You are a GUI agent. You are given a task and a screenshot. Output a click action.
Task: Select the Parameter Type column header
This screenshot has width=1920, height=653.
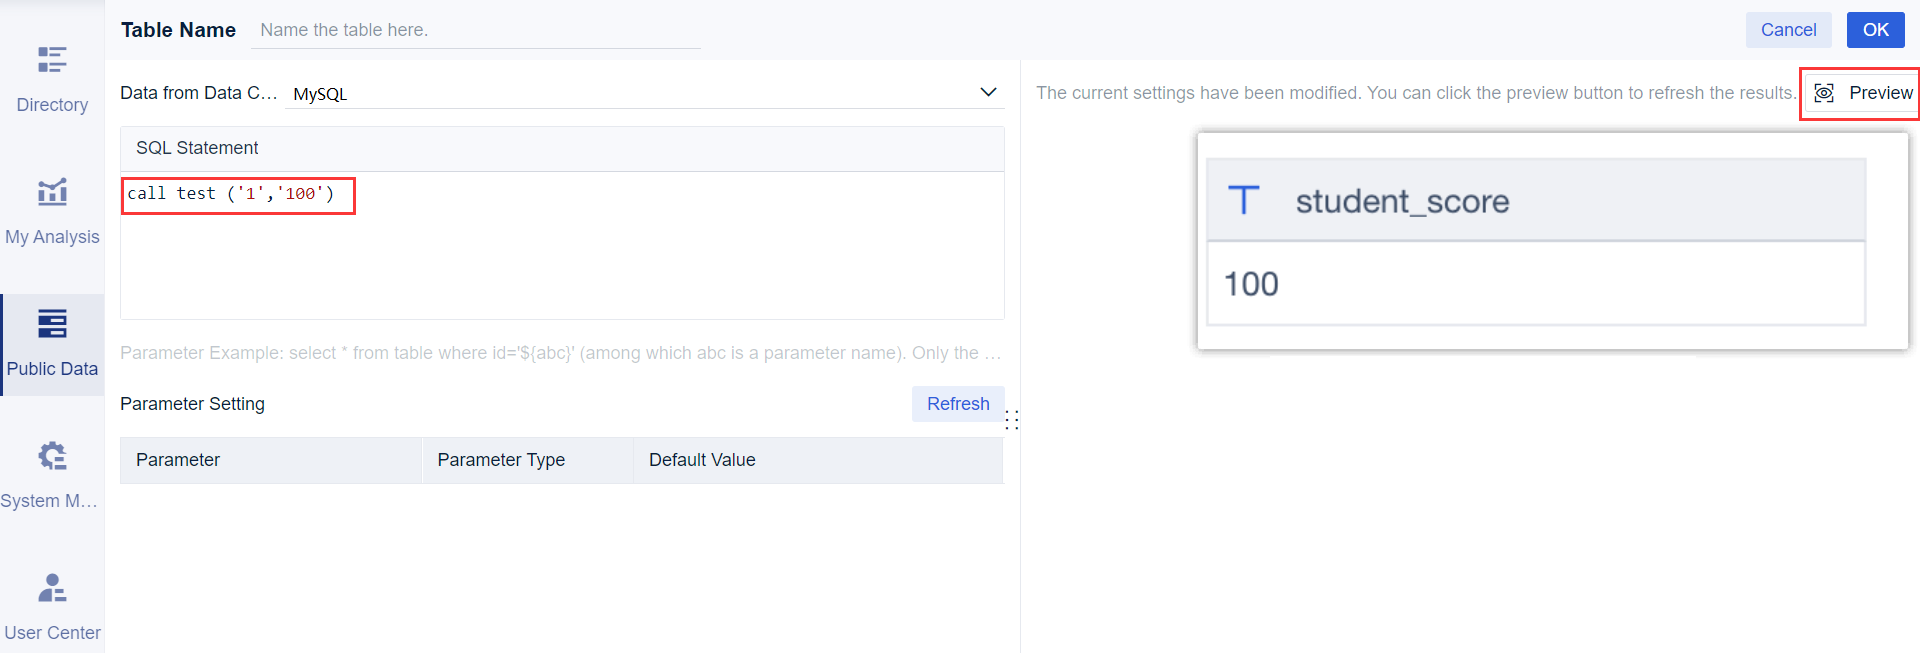pyautogui.click(x=501, y=460)
